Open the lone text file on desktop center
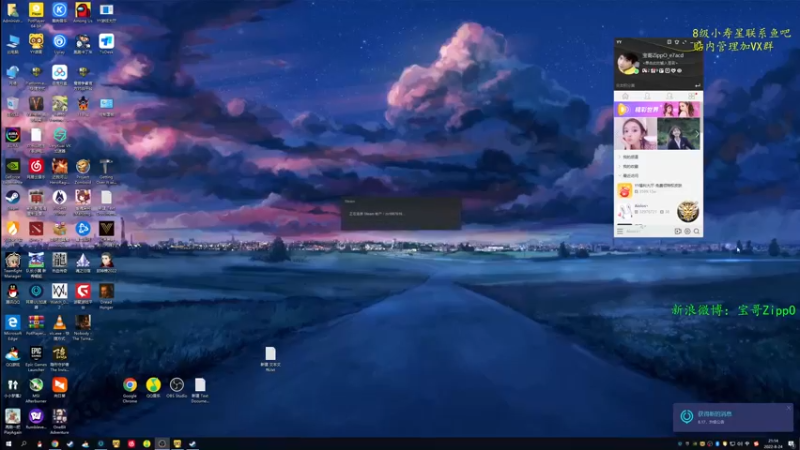The height and width of the screenshot is (450, 800). click(x=270, y=358)
